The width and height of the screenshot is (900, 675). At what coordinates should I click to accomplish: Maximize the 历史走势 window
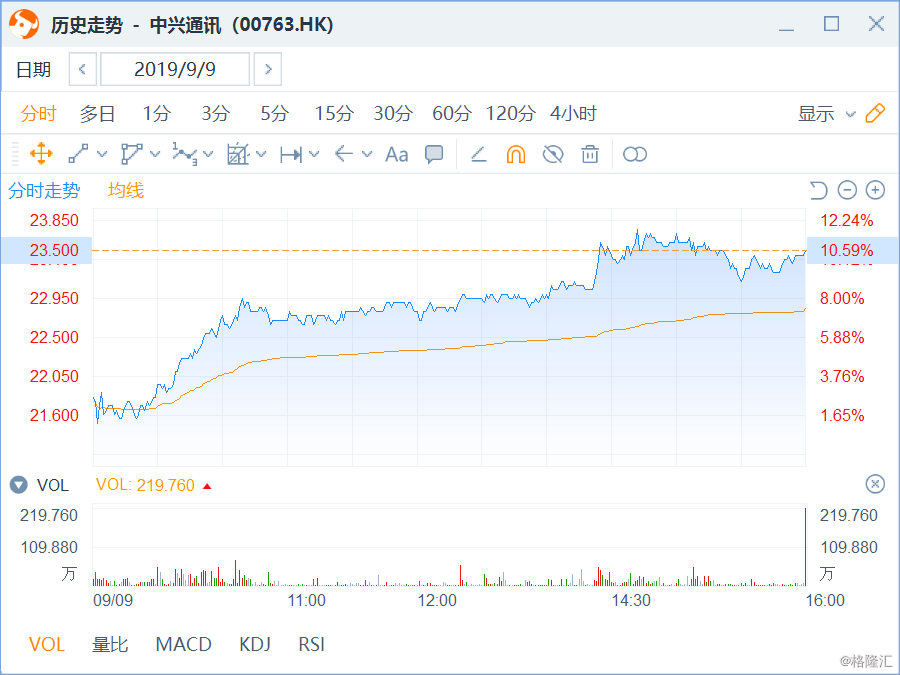(x=831, y=24)
